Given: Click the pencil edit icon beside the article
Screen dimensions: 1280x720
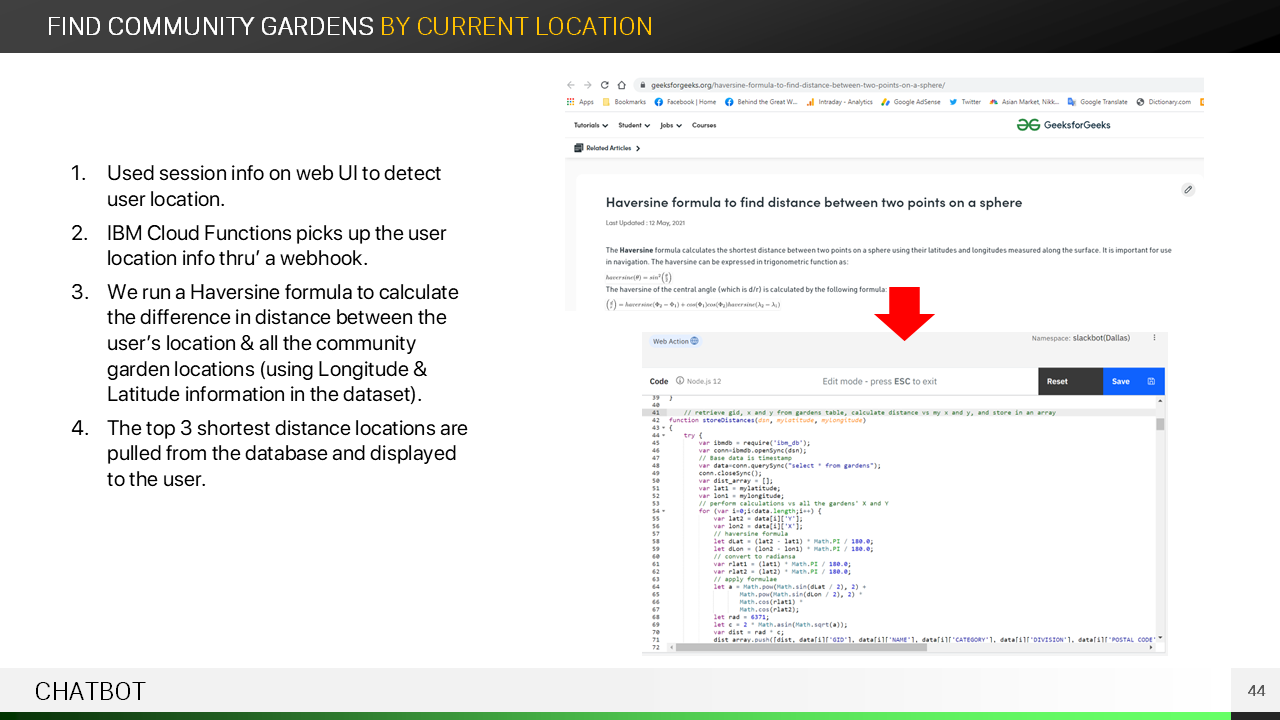Looking at the screenshot, I should 1188,189.
